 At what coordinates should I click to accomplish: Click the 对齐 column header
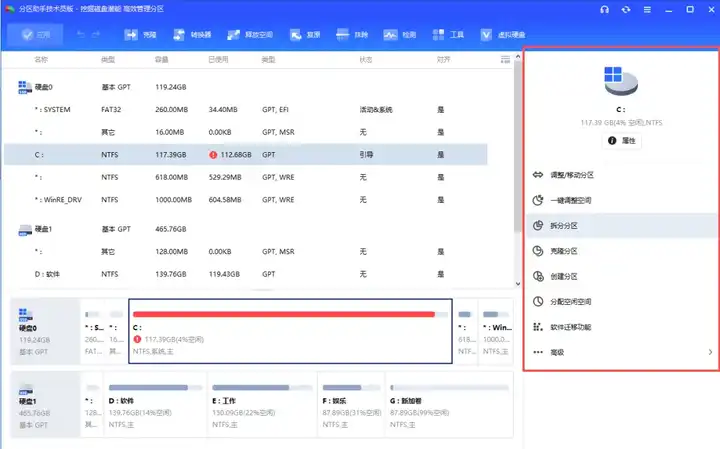click(x=443, y=60)
